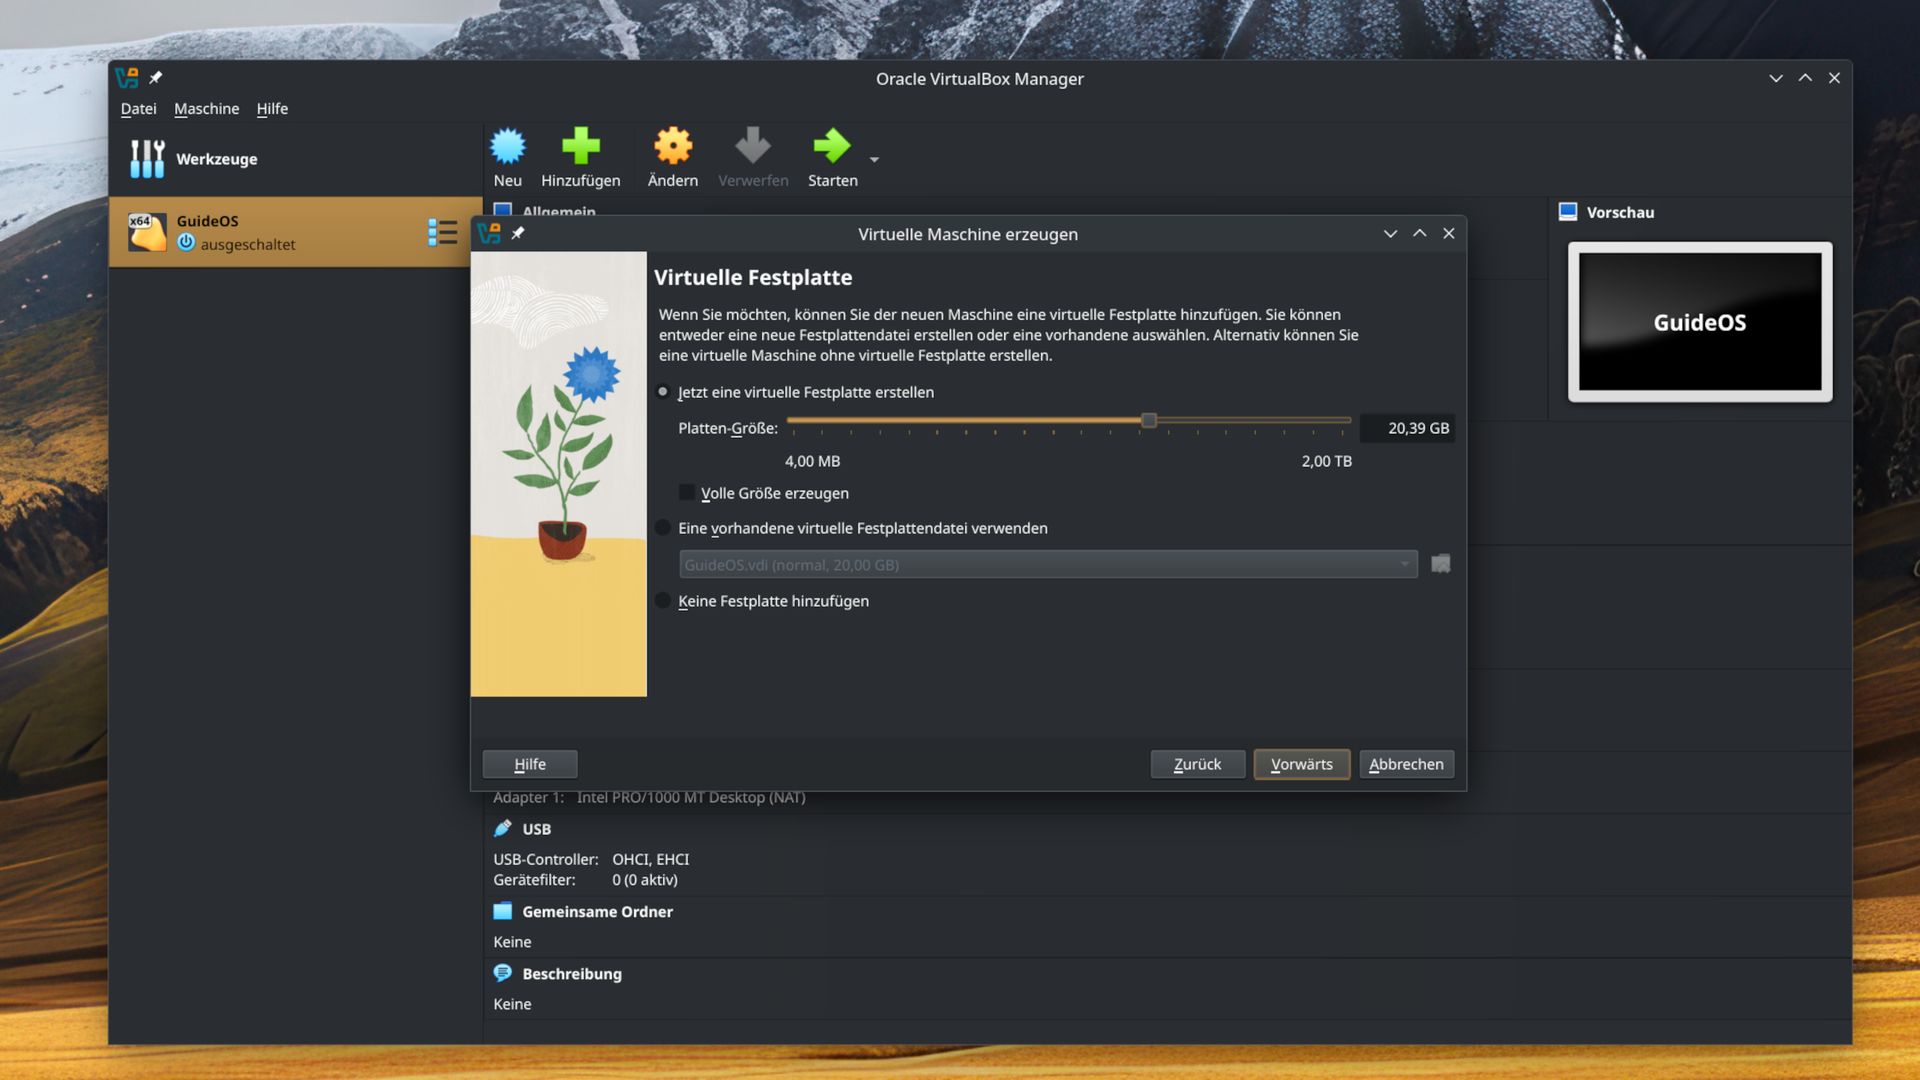Screen dimensions: 1920x1080
Task: Click the Hinzufügen green plus icon
Action: 580,146
